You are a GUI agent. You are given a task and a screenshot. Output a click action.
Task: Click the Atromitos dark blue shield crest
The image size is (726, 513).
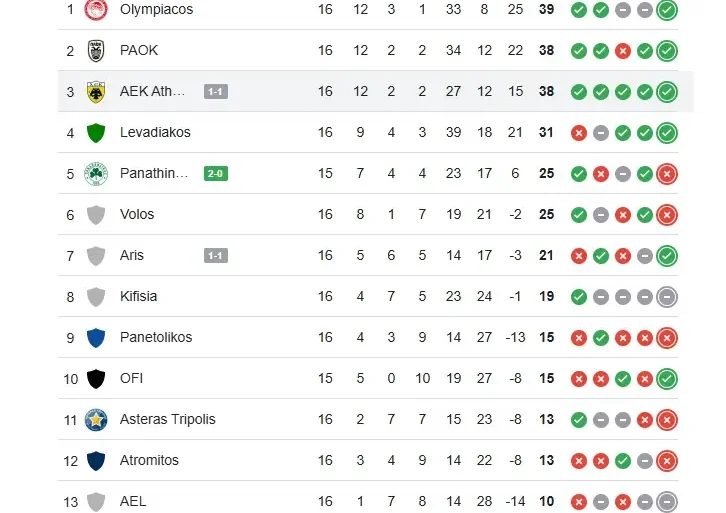[96, 461]
